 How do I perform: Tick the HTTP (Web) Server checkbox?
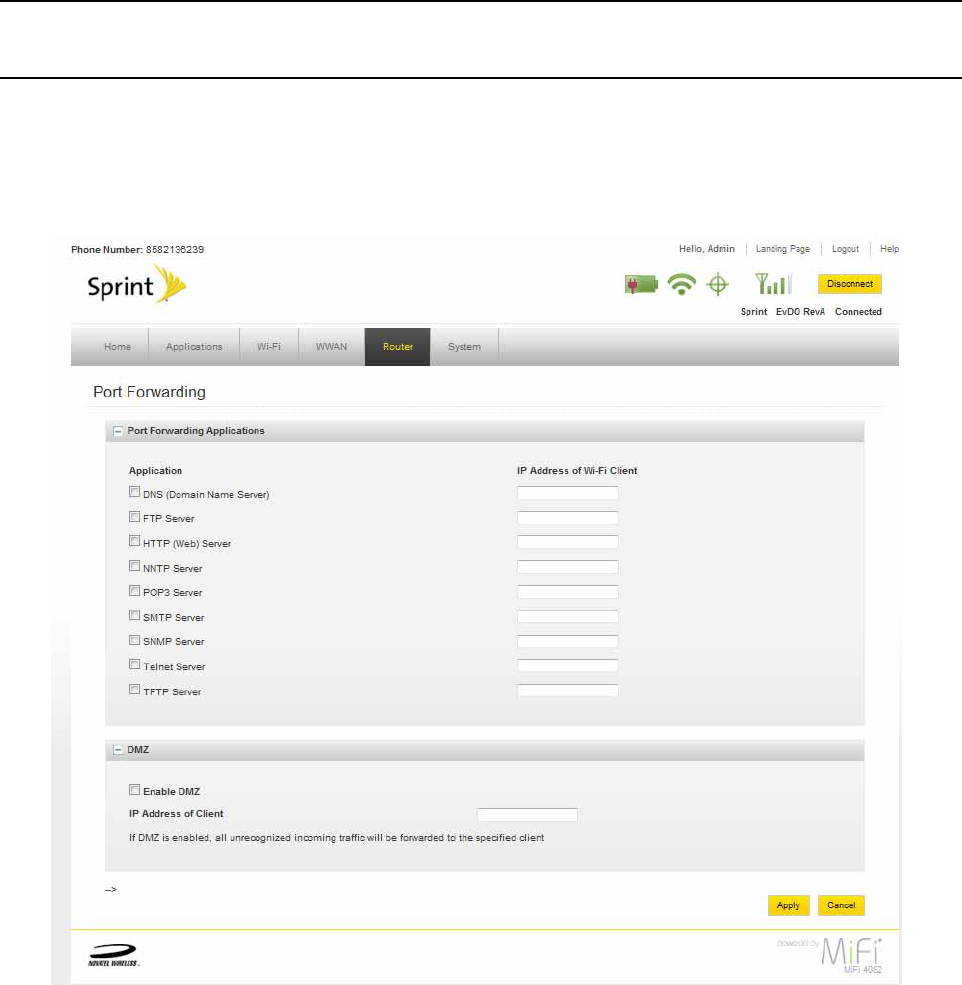pyautogui.click(x=134, y=541)
